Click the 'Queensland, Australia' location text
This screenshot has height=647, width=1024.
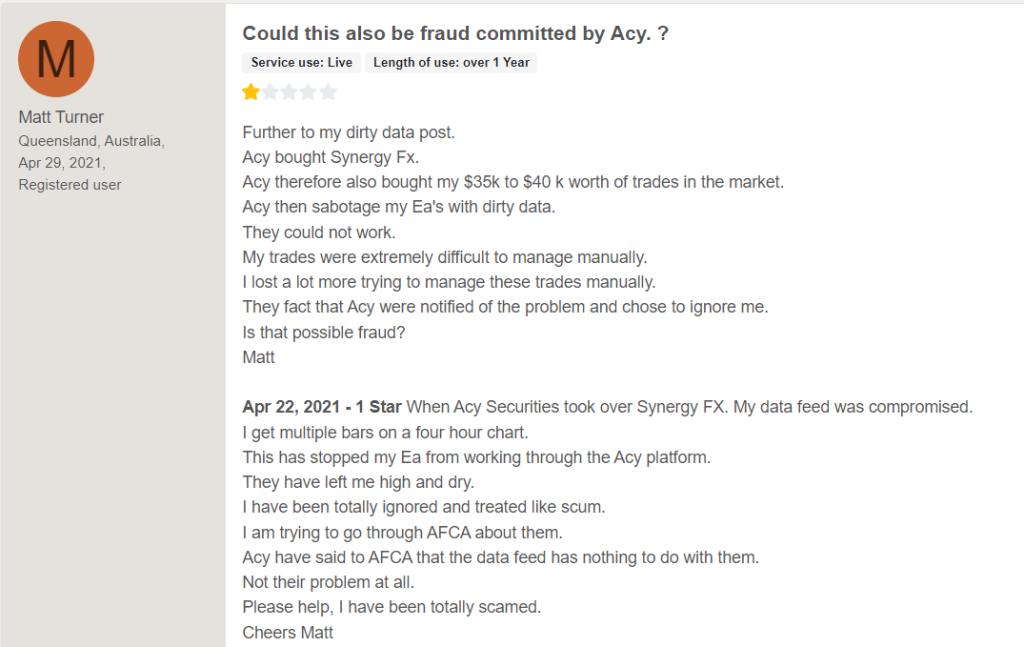[x=91, y=141]
